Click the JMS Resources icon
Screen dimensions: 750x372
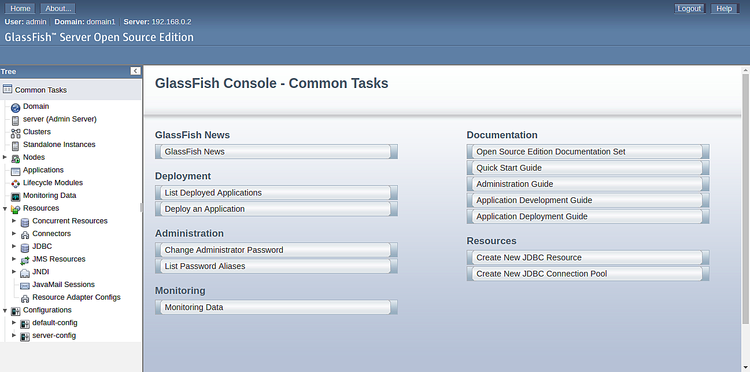[25, 260]
